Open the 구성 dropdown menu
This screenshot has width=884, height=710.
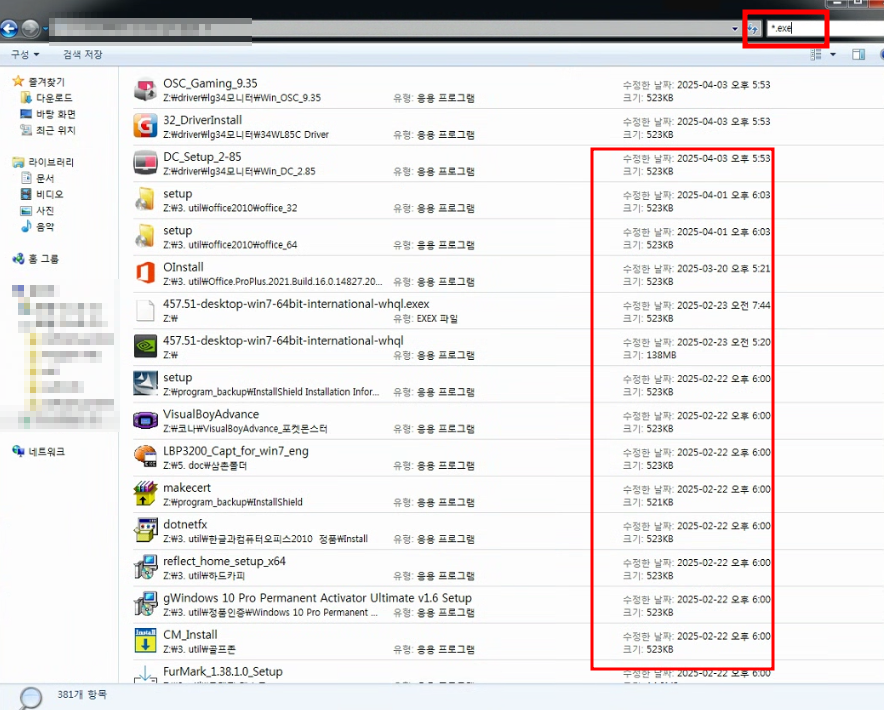25,55
